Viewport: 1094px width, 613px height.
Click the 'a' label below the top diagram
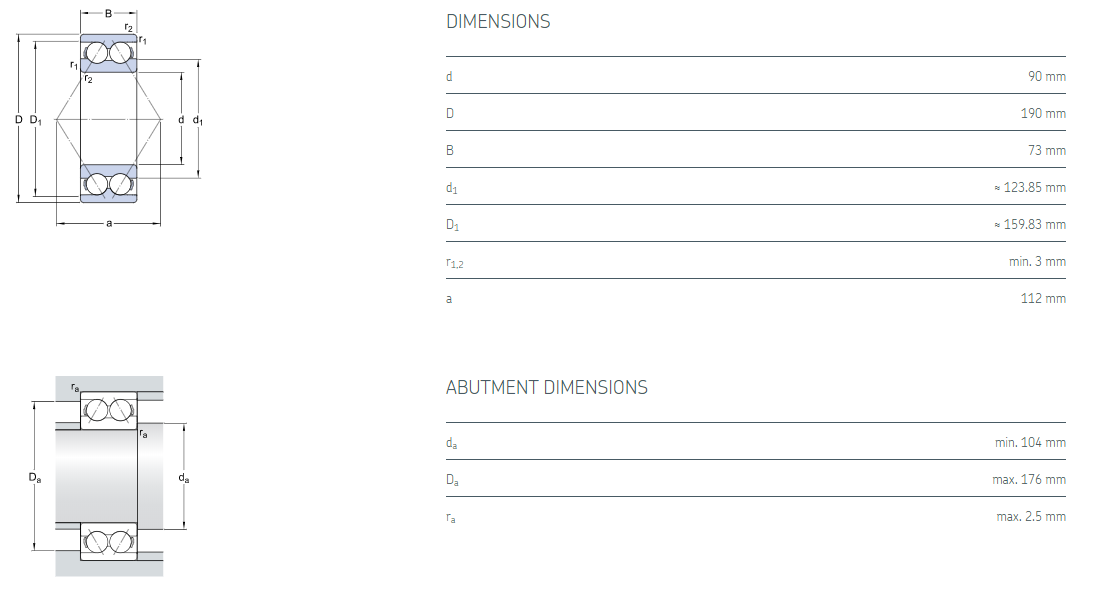[x=108, y=223]
